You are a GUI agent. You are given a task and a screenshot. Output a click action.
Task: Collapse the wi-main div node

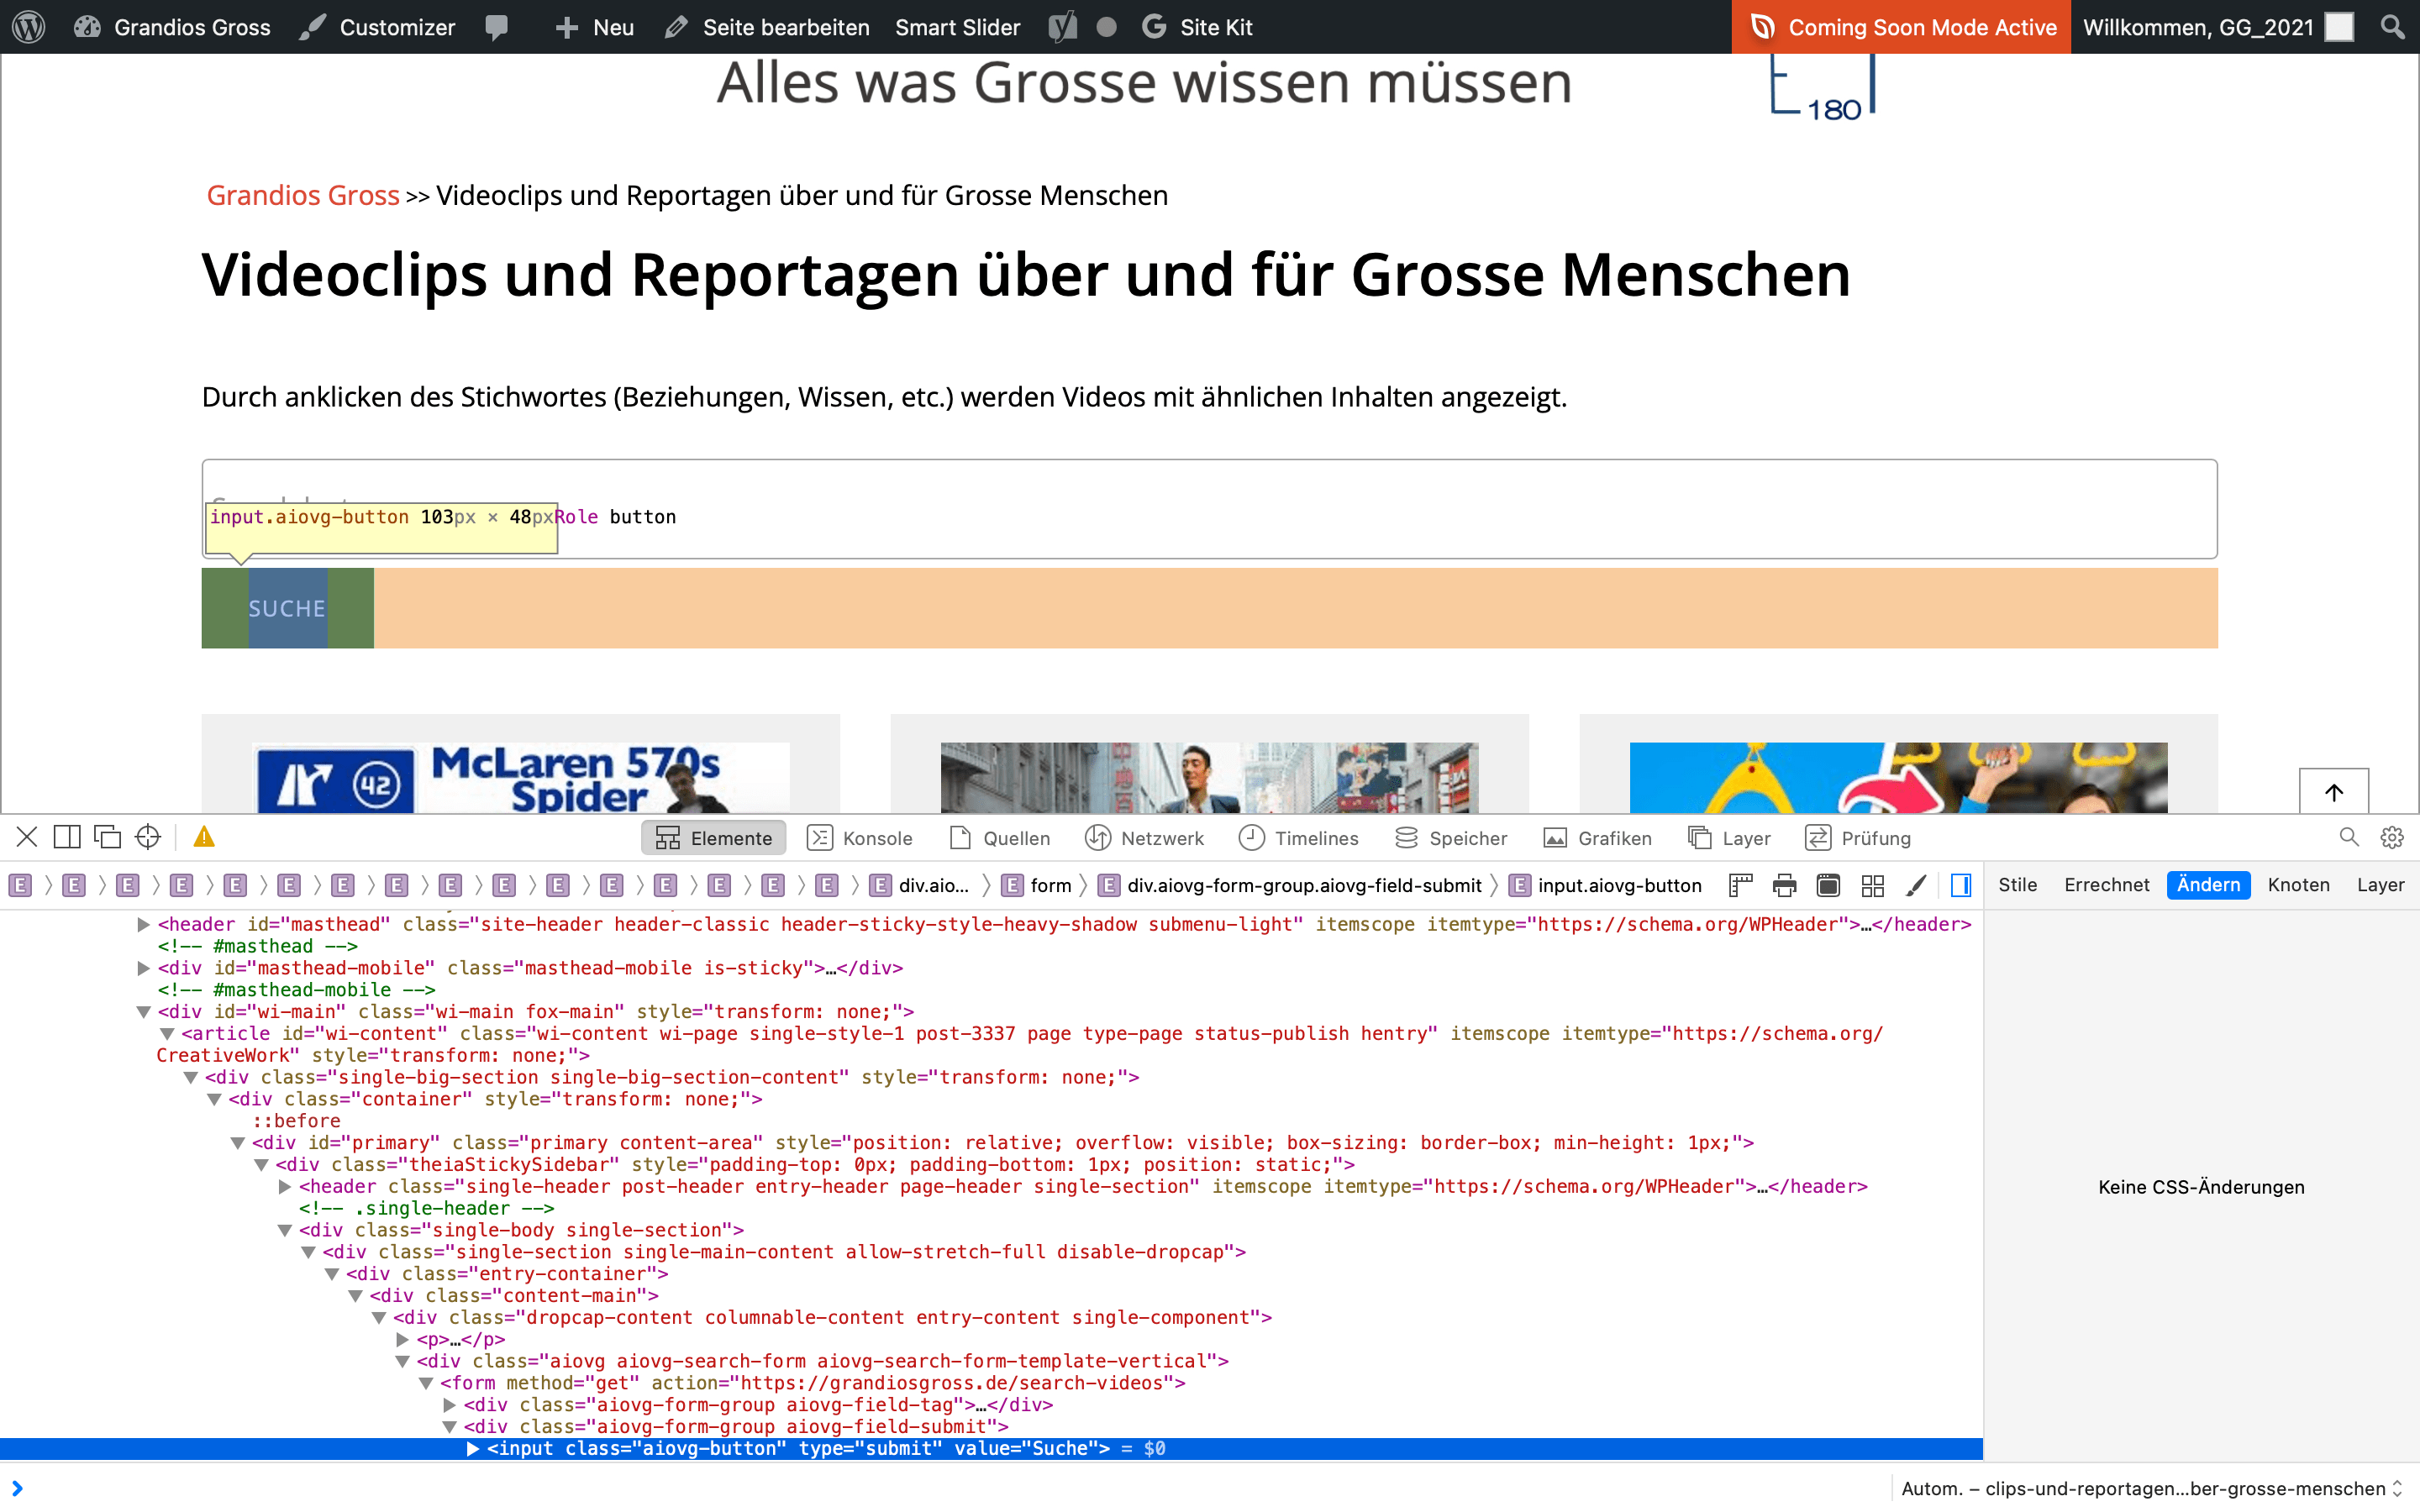pyautogui.click(x=143, y=1012)
